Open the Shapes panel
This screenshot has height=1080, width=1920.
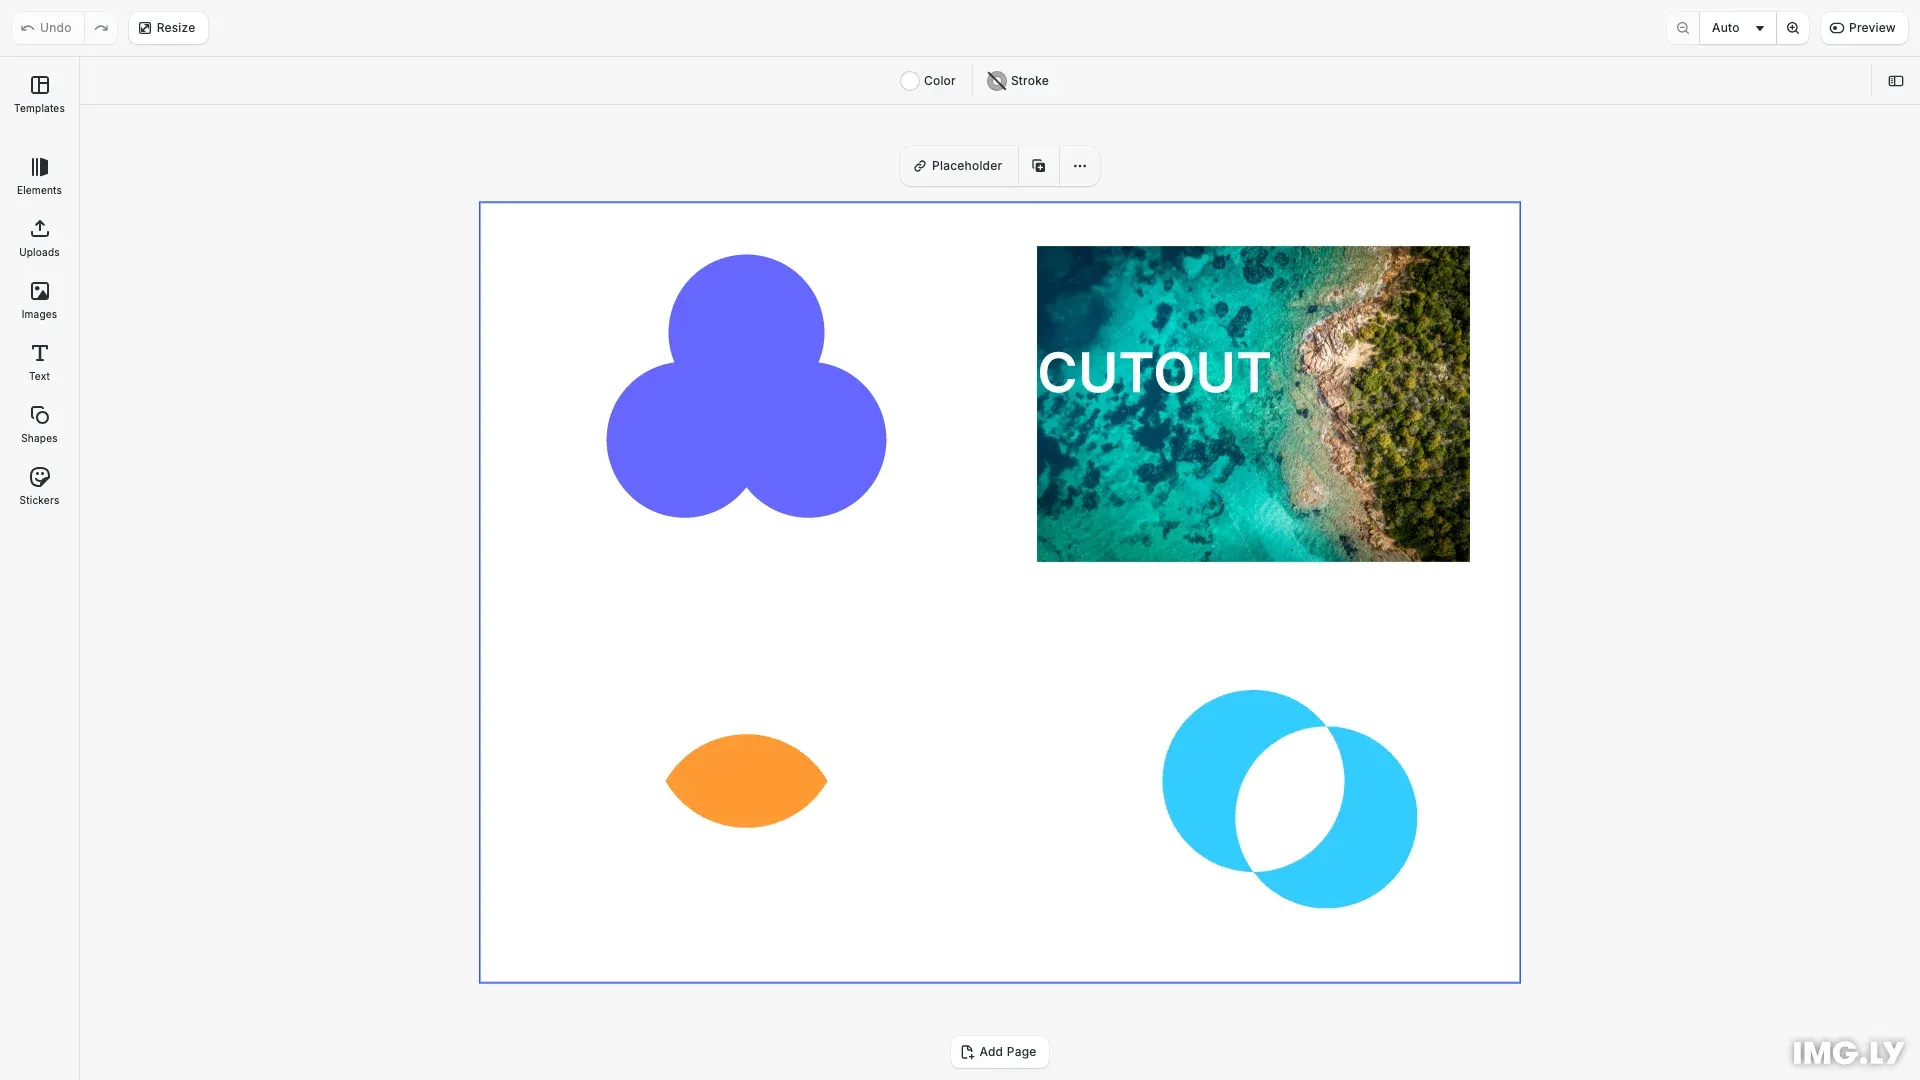pos(39,424)
